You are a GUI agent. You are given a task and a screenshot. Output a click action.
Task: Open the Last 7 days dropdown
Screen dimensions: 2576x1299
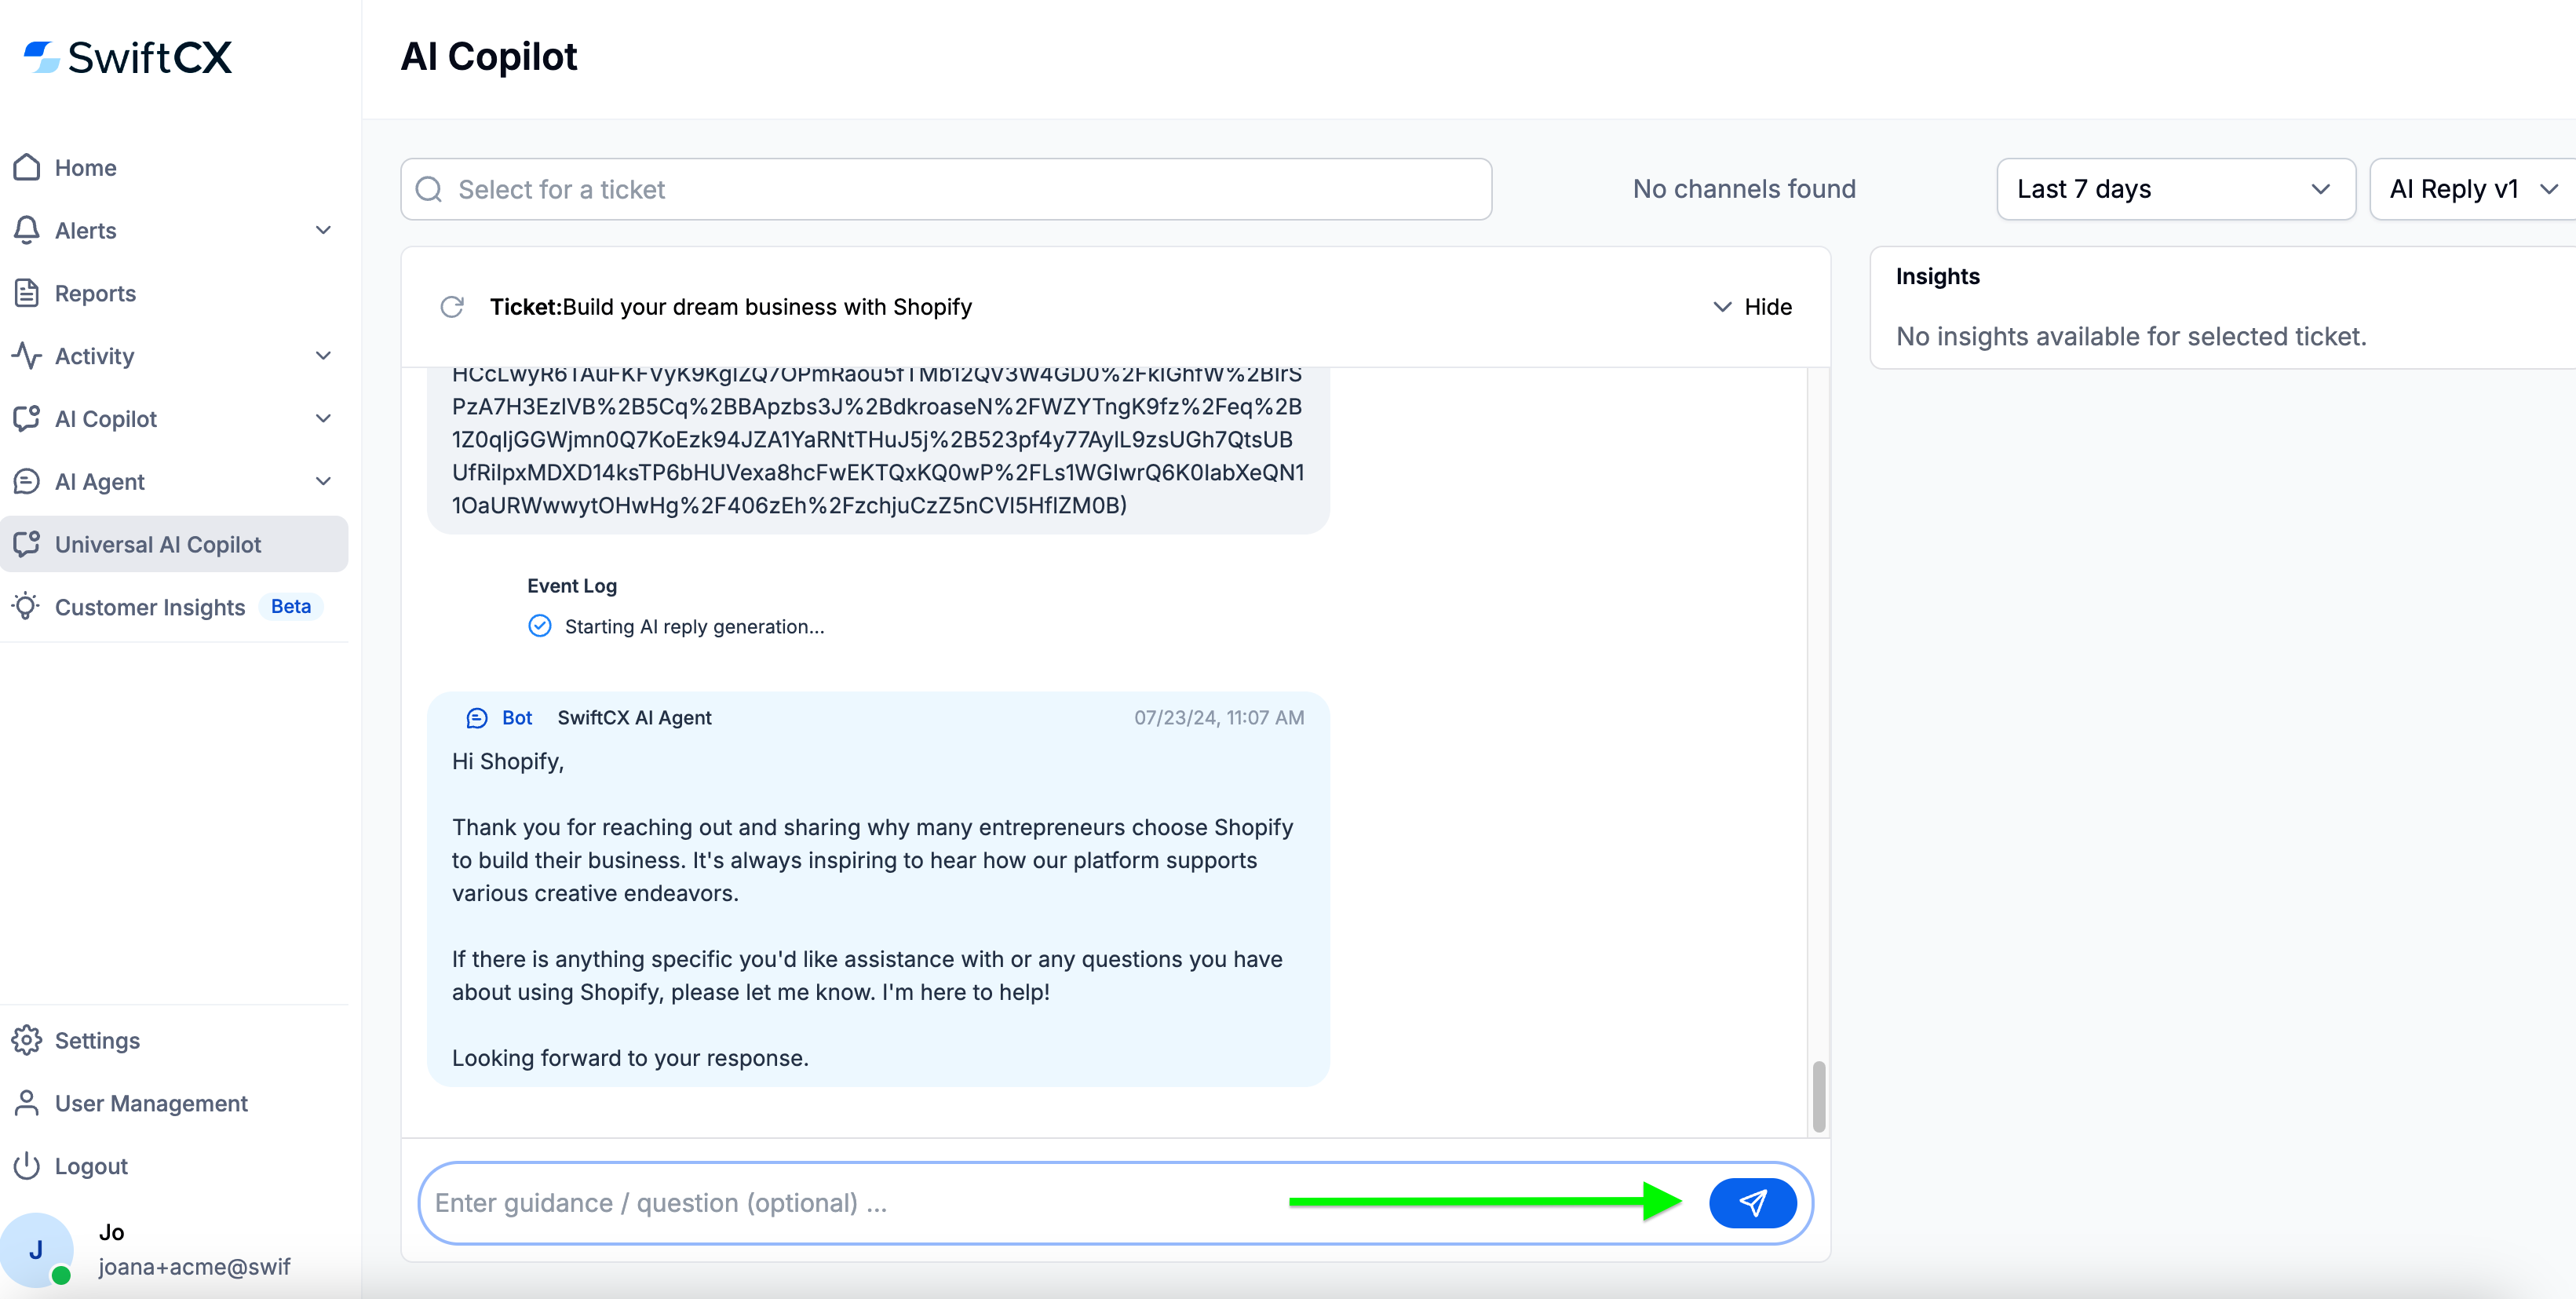coord(2176,189)
